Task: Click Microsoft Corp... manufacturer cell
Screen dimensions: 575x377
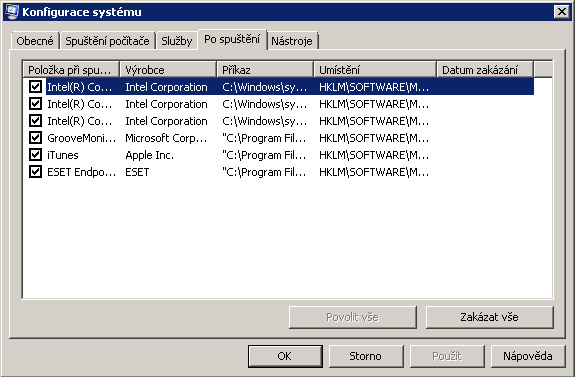Action: [x=166, y=138]
